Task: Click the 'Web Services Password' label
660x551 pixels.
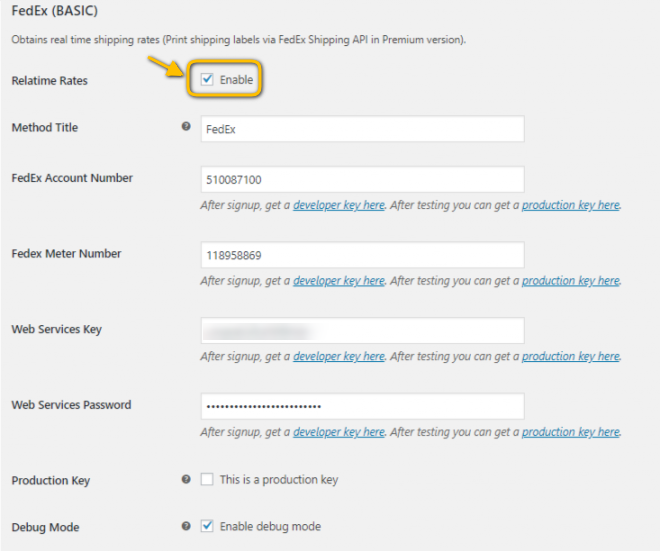Action: (x=71, y=405)
